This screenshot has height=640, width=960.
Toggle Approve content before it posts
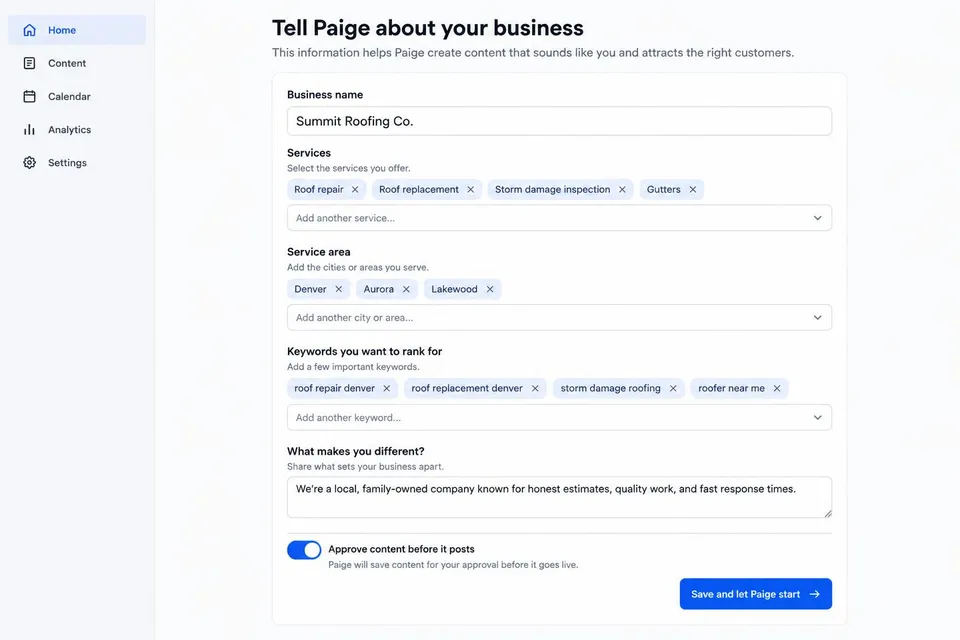[304, 550]
